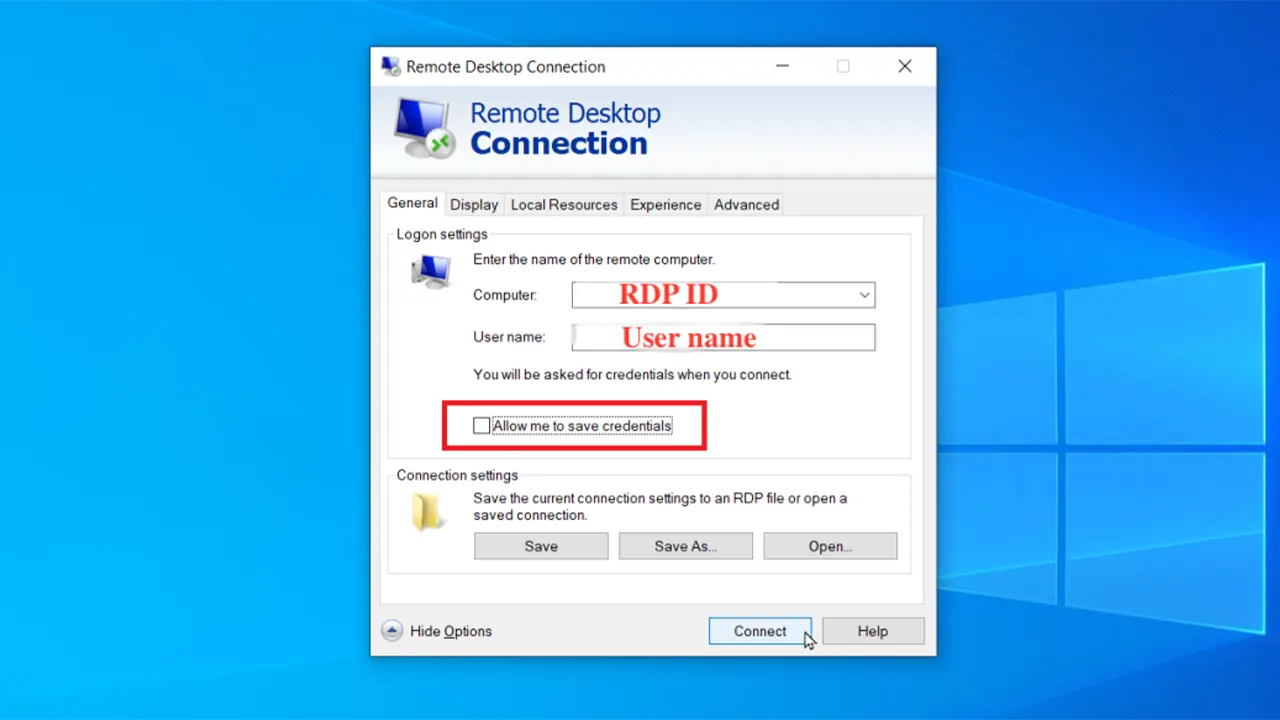Expand the Computer dropdown list
Image resolution: width=1280 pixels, height=720 pixels.
[864, 295]
